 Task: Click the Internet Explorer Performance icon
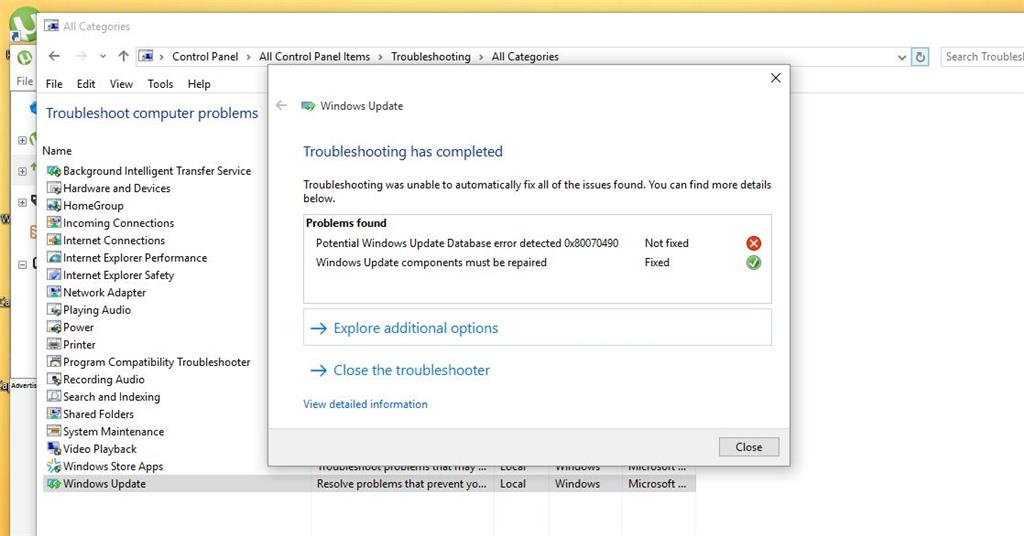(x=54, y=258)
